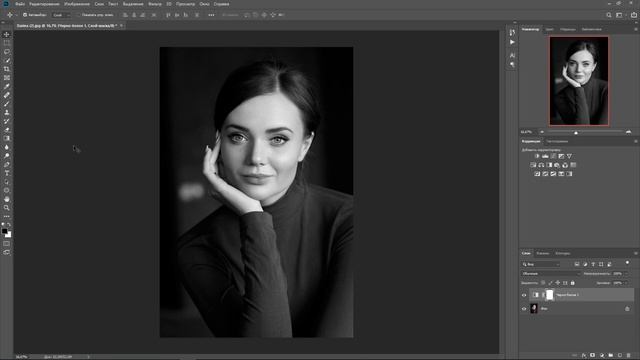Delete layer with trash icon

point(629,356)
